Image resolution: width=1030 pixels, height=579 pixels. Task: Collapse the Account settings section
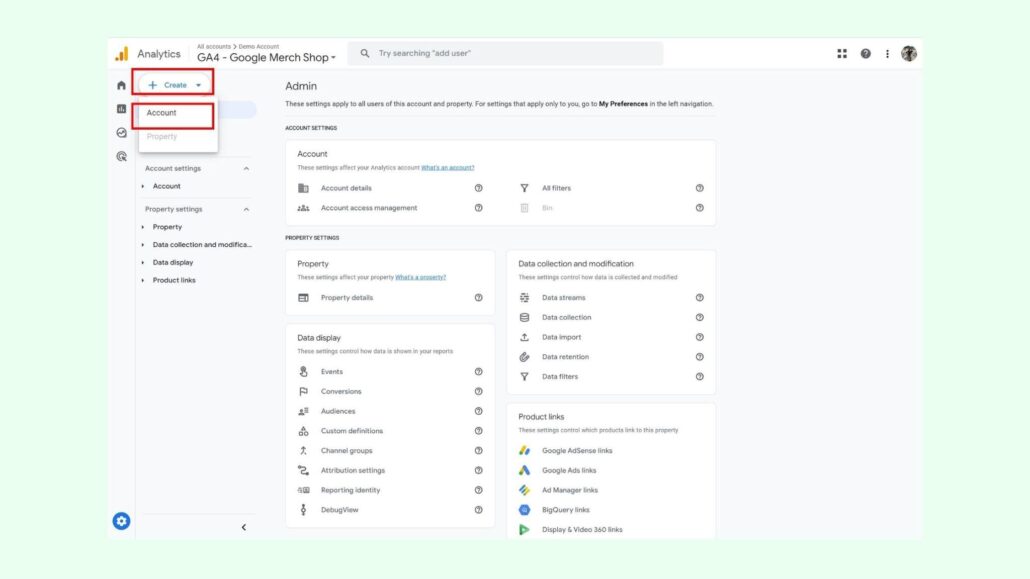246,169
